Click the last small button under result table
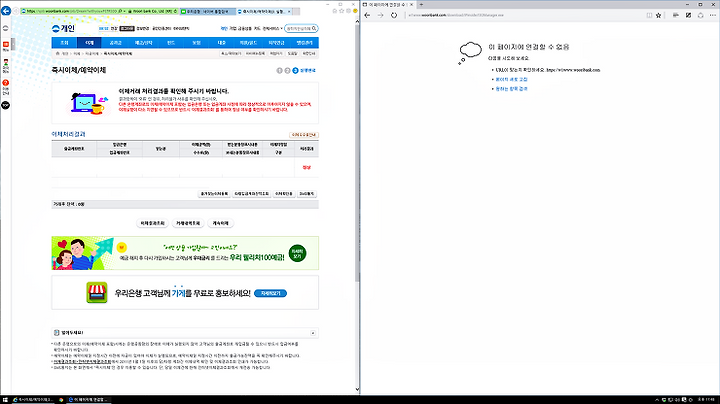Screen dimensions: 720x404 tap(307, 194)
